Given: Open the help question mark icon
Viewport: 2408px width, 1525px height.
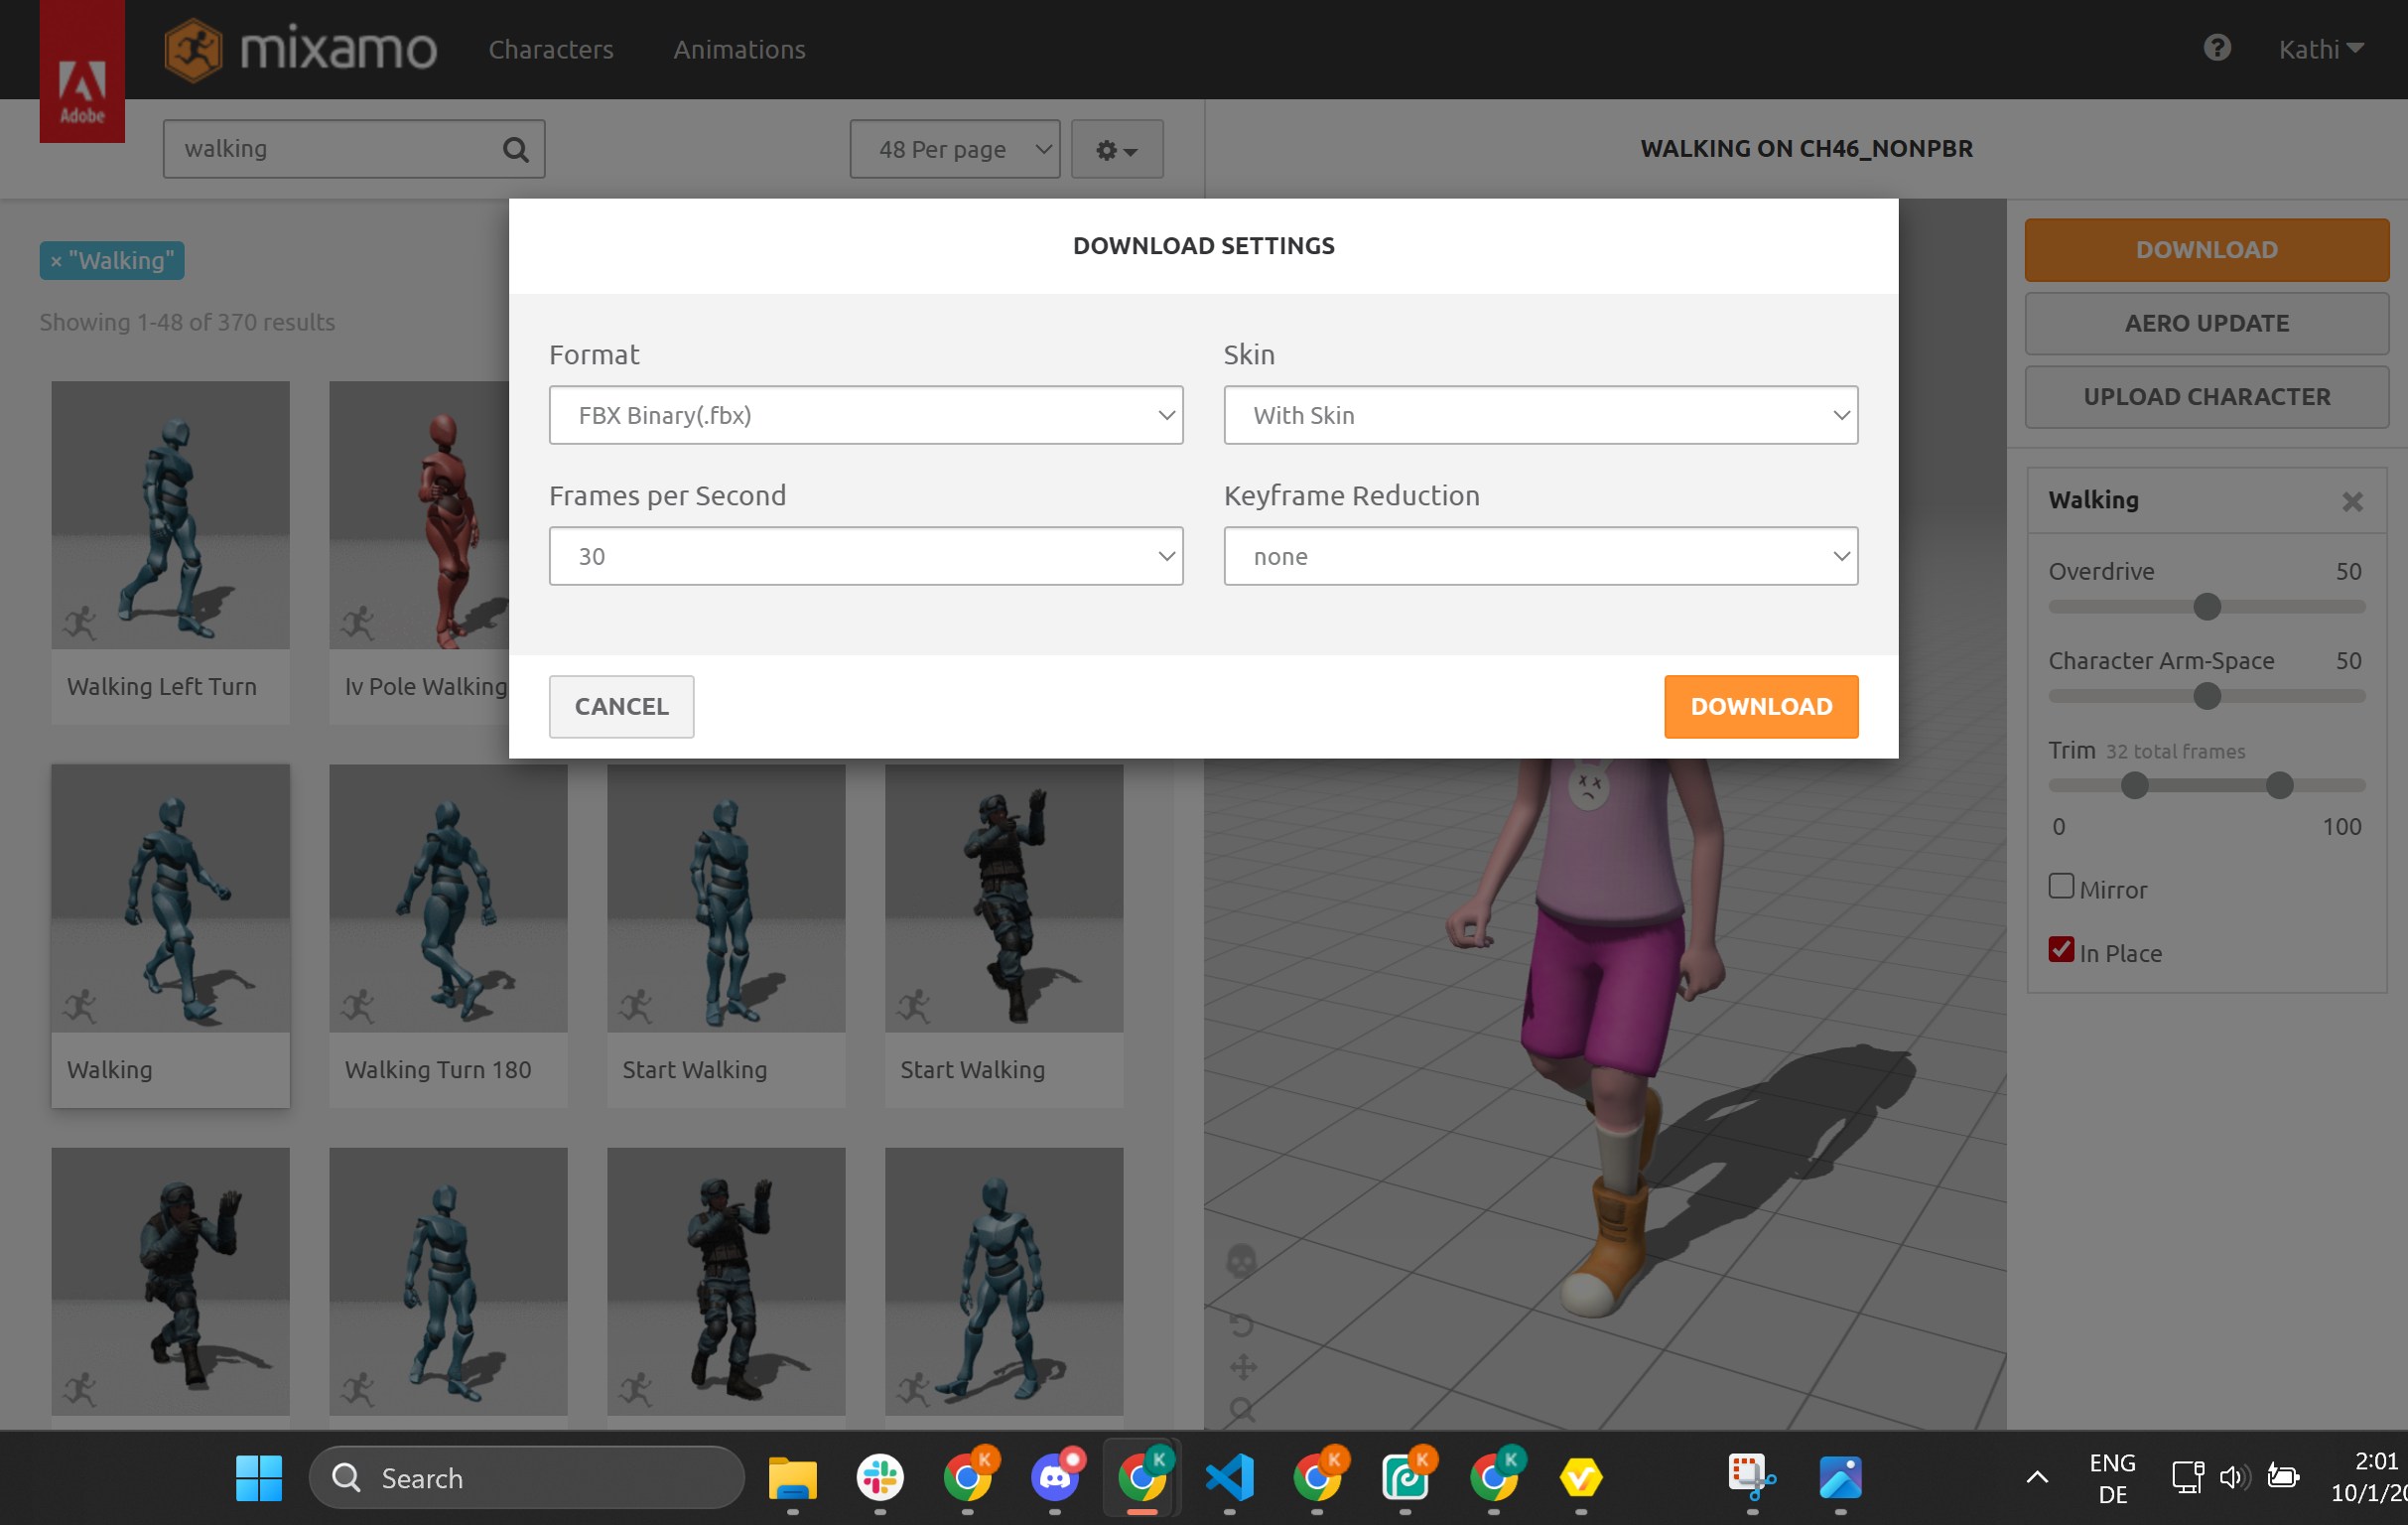Looking at the screenshot, I should click(2217, 48).
